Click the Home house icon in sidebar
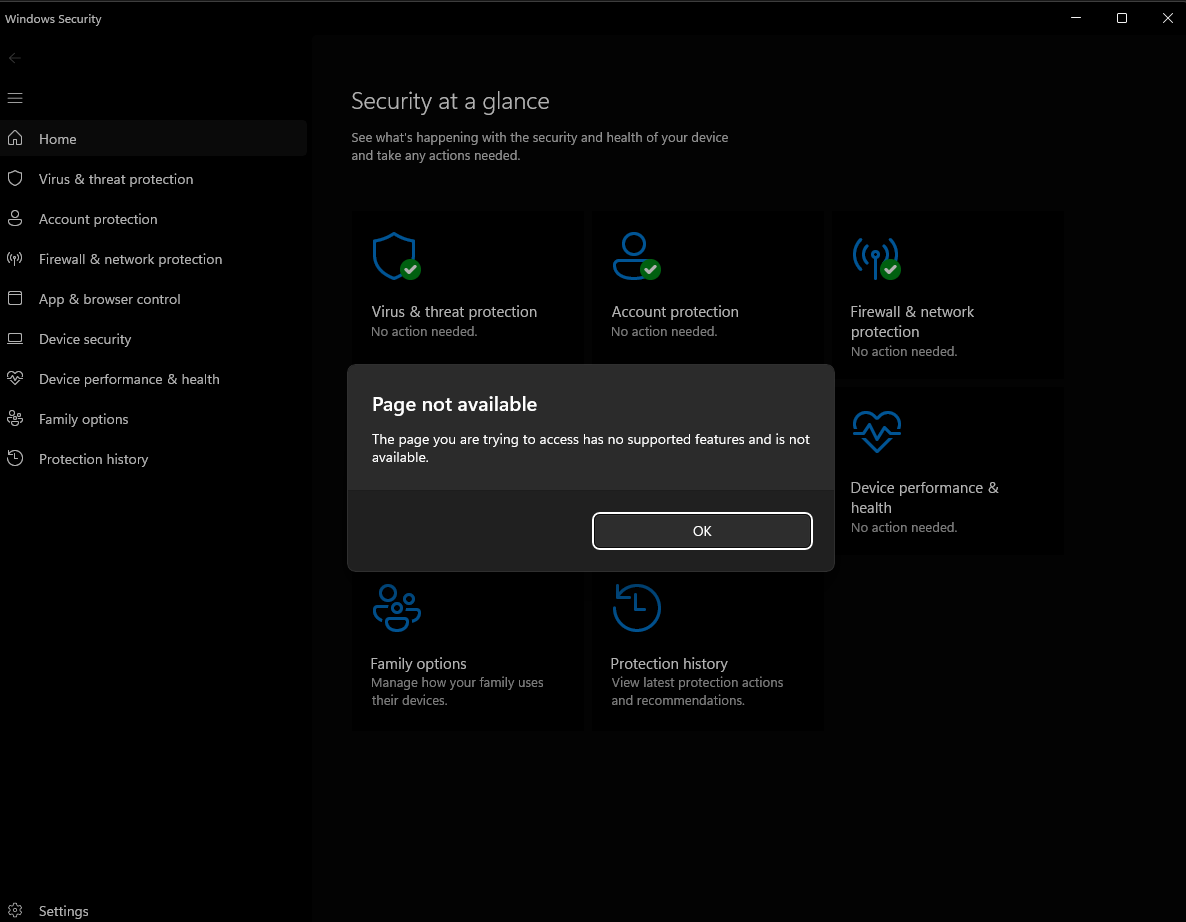The height and width of the screenshot is (922, 1186). click(15, 138)
